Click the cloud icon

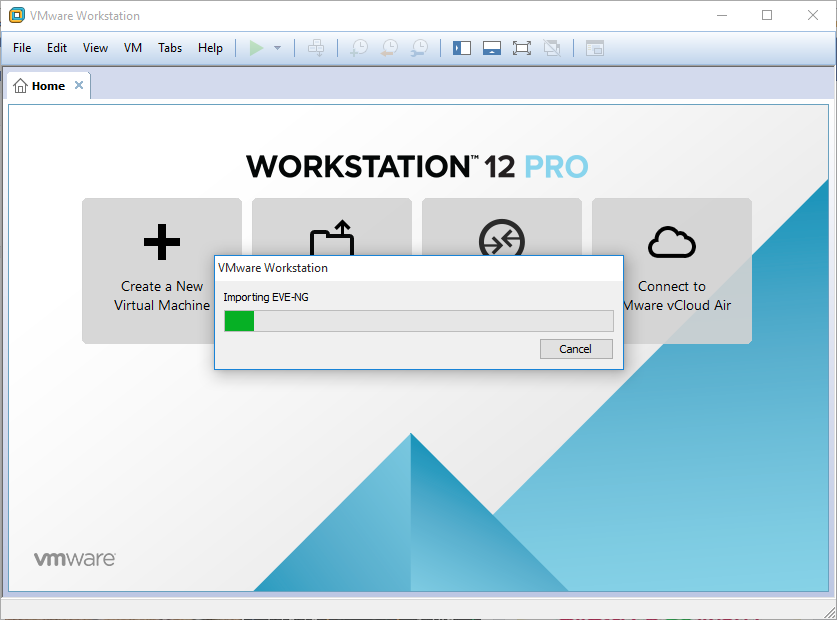click(x=672, y=242)
